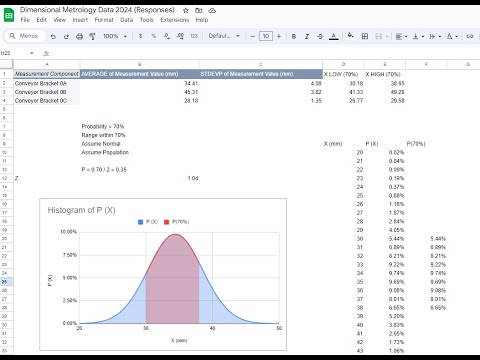The height and width of the screenshot is (360, 480).
Task: Click the move to folder icon
Action: (199, 10)
